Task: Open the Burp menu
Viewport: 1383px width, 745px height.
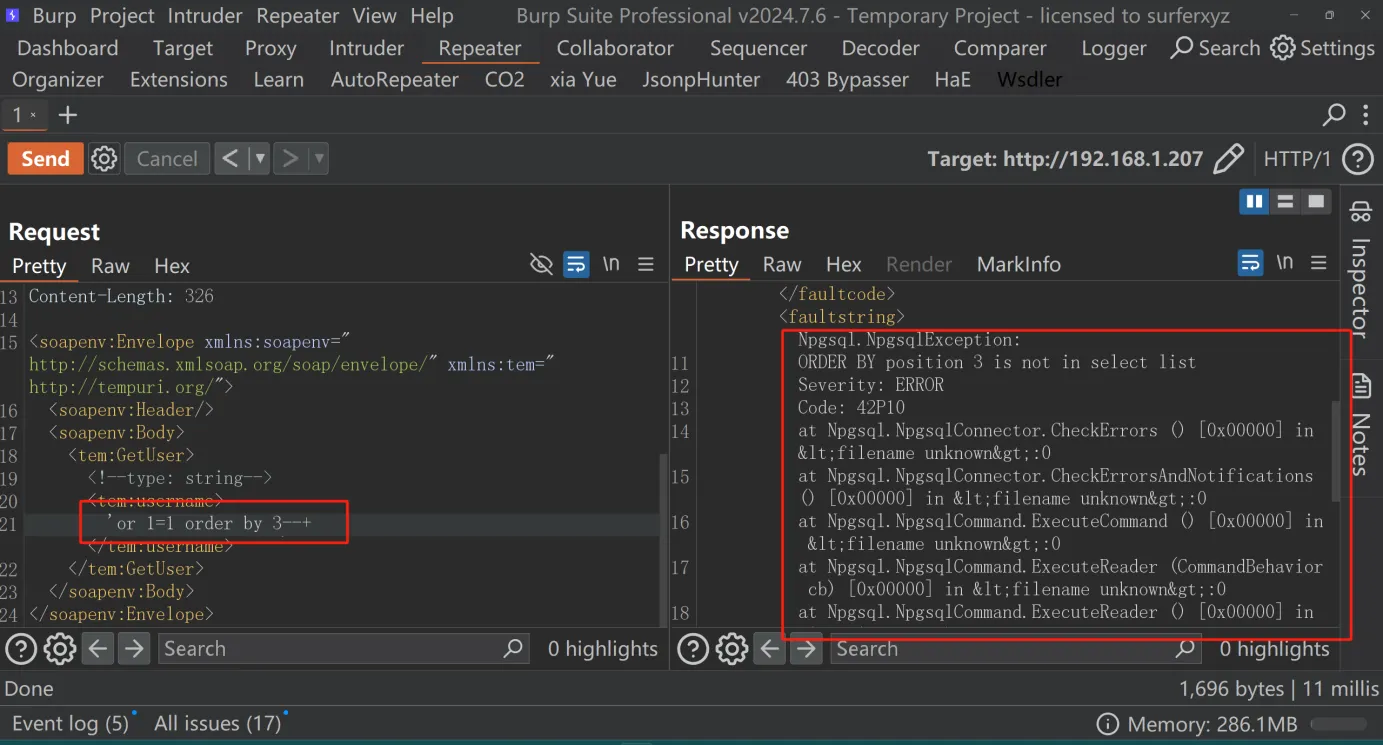Action: pyautogui.click(x=53, y=16)
